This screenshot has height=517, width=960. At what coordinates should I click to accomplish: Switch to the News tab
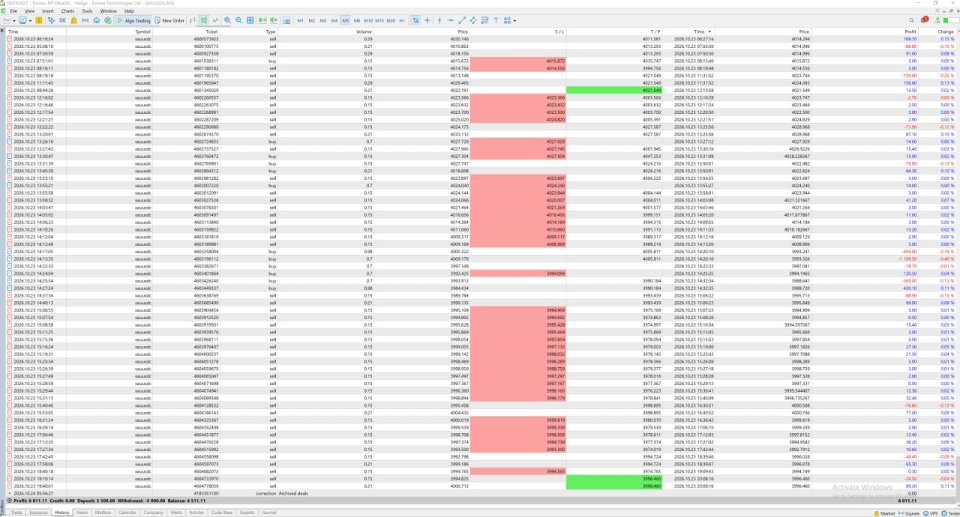click(x=82, y=512)
